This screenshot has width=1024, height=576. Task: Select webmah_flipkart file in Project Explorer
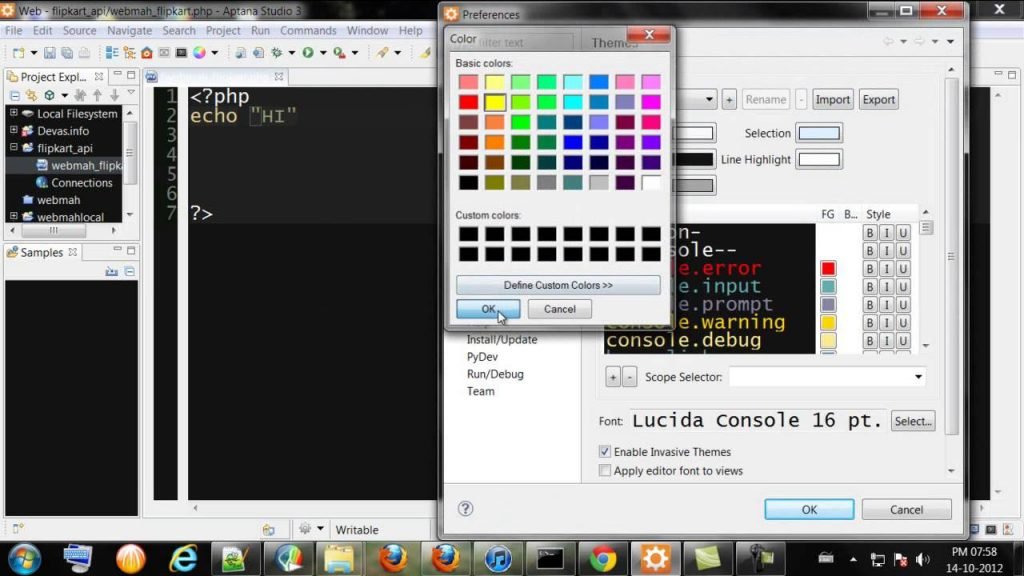coord(86,165)
